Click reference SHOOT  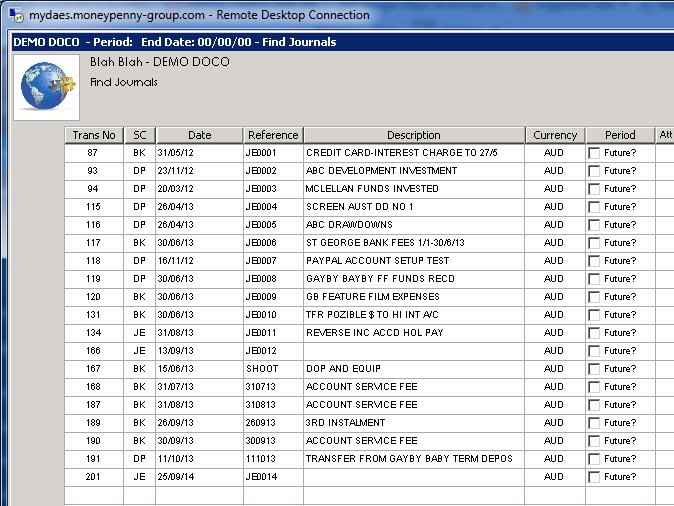(x=262, y=369)
